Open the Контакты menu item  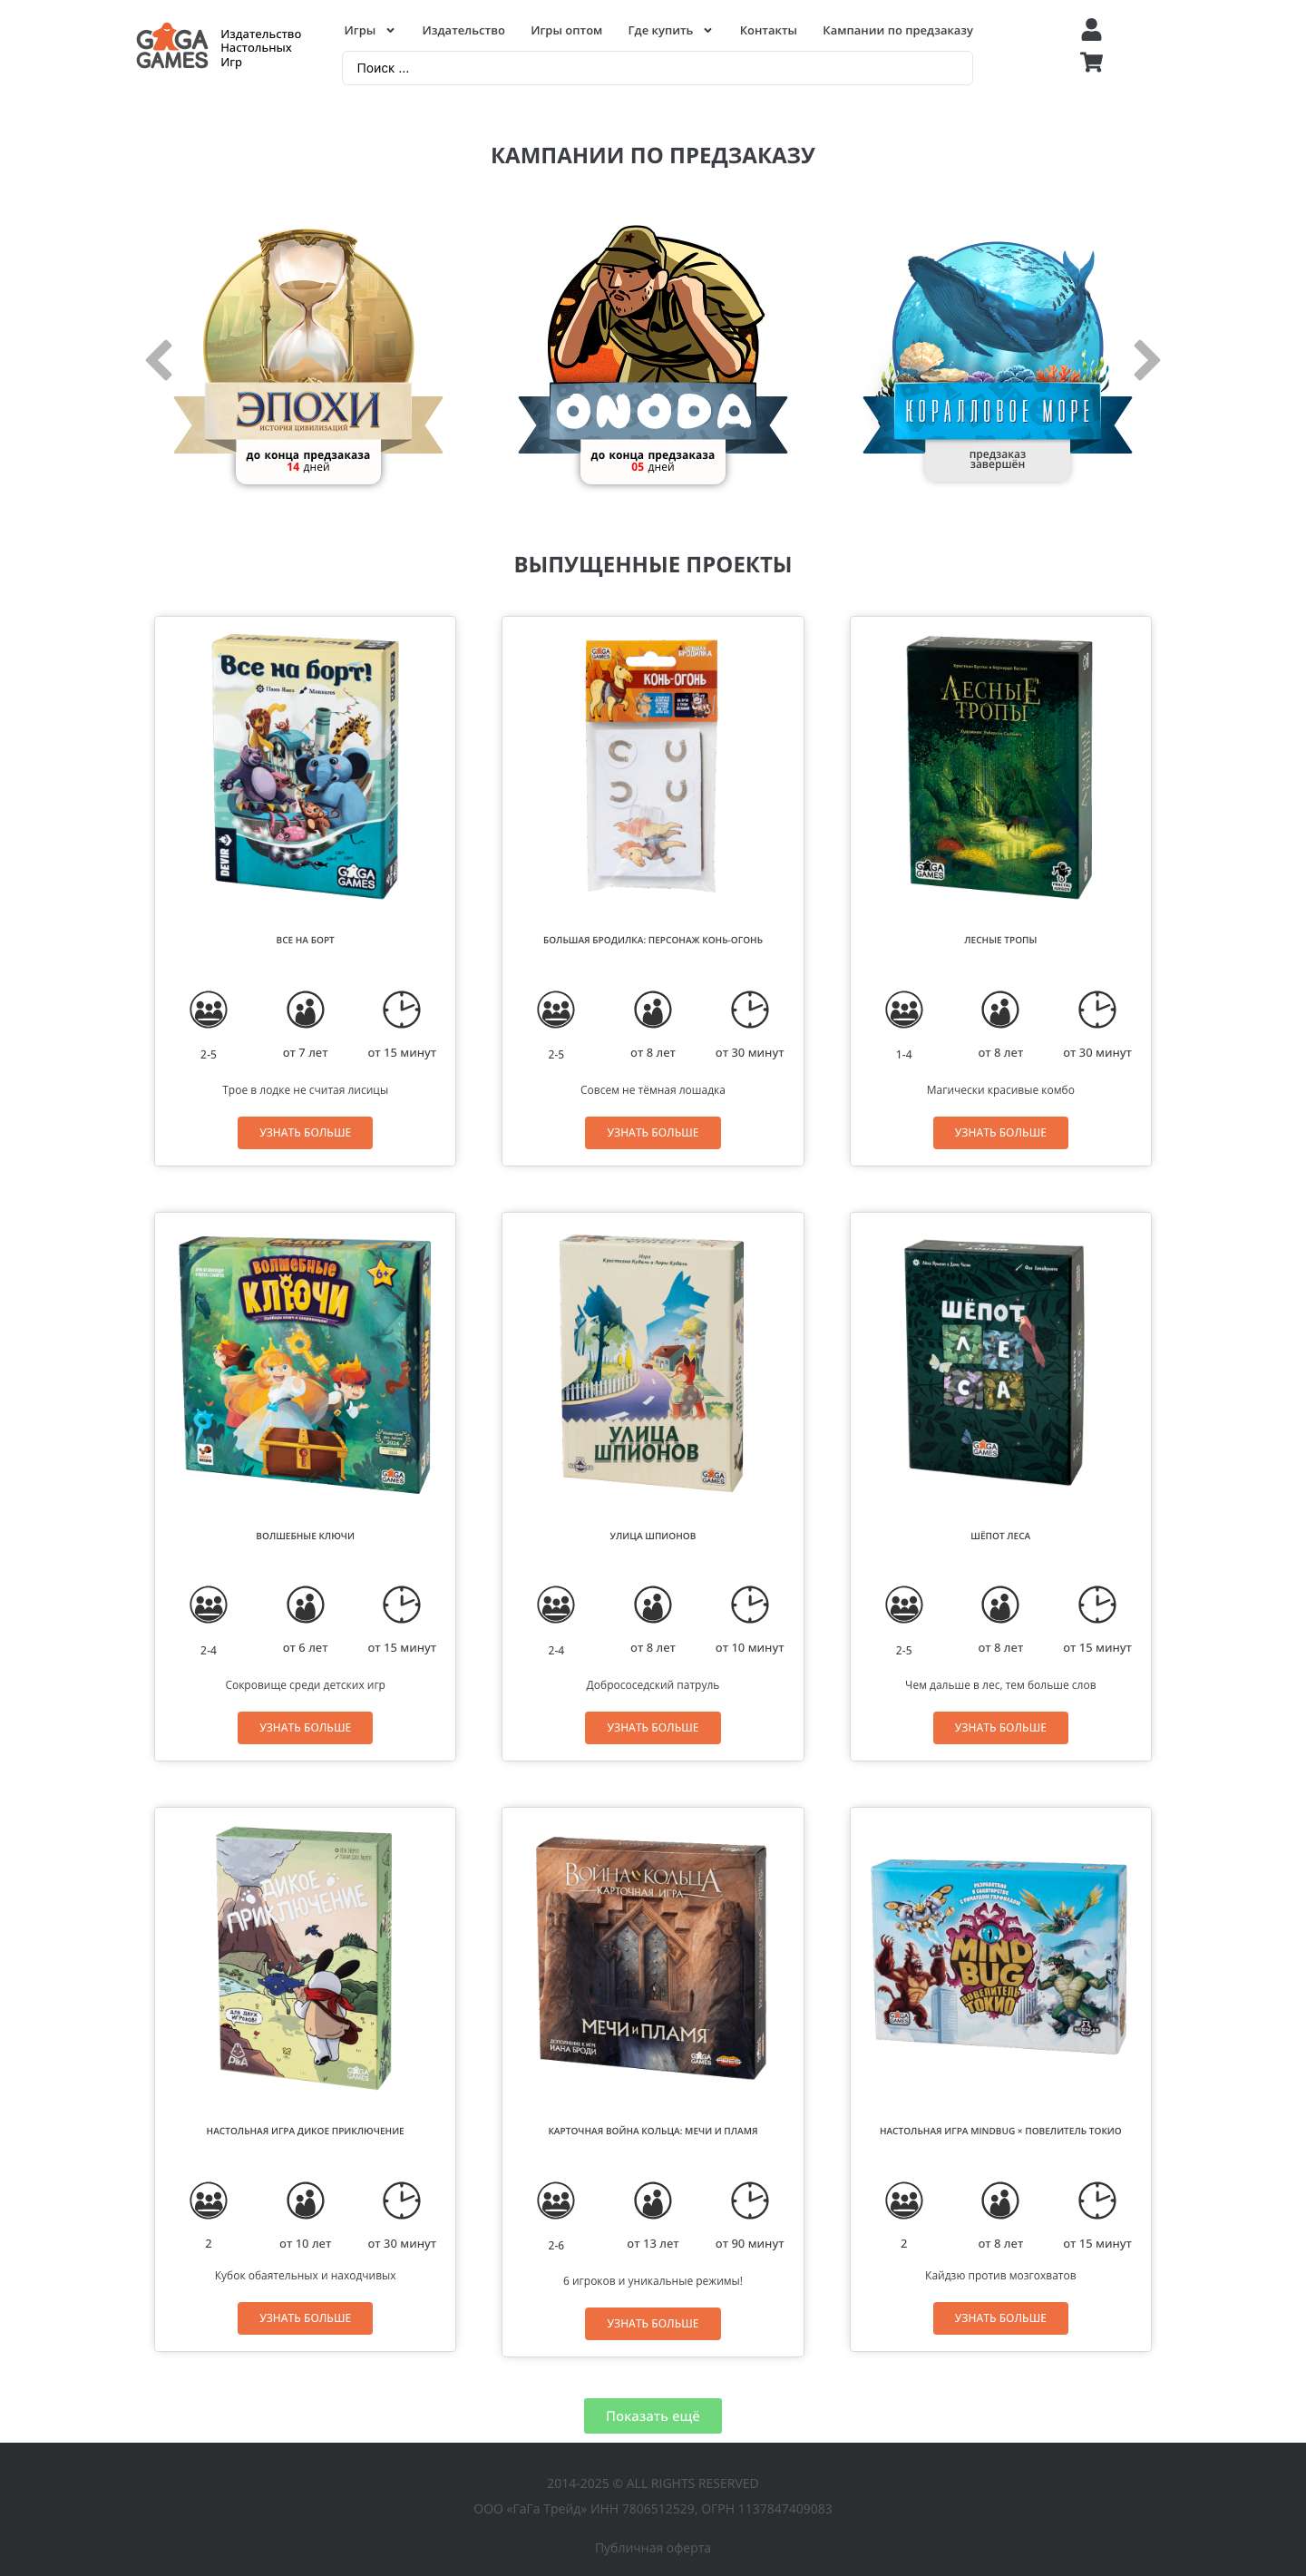click(768, 30)
